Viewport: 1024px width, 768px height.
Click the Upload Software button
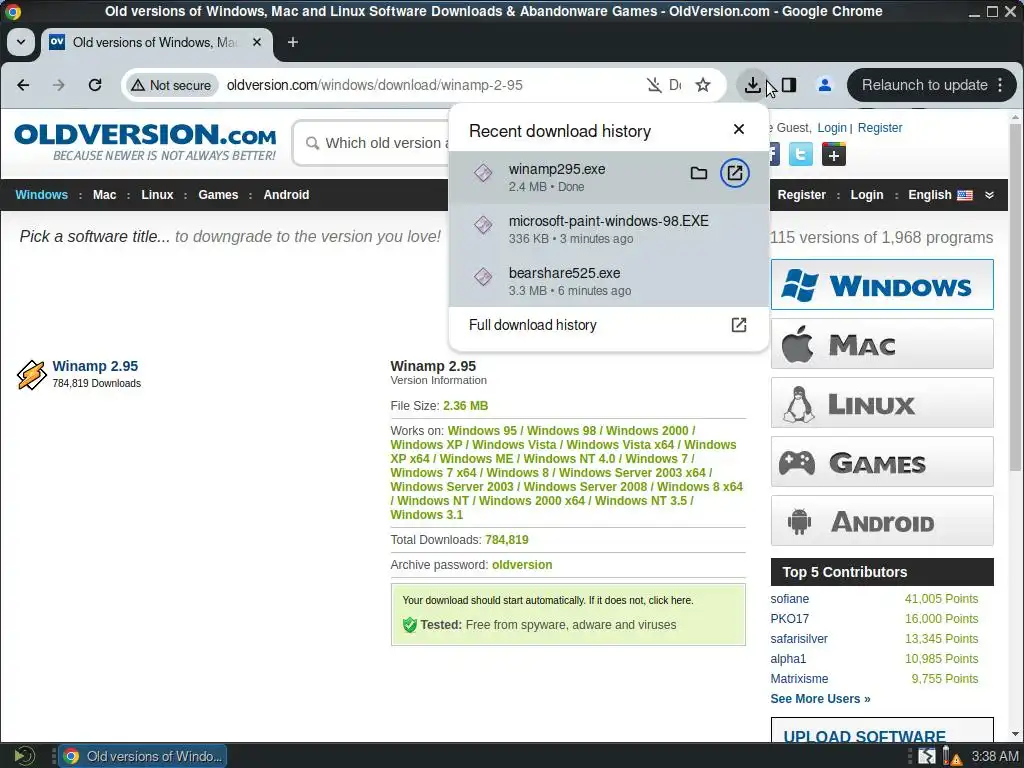[882, 731]
